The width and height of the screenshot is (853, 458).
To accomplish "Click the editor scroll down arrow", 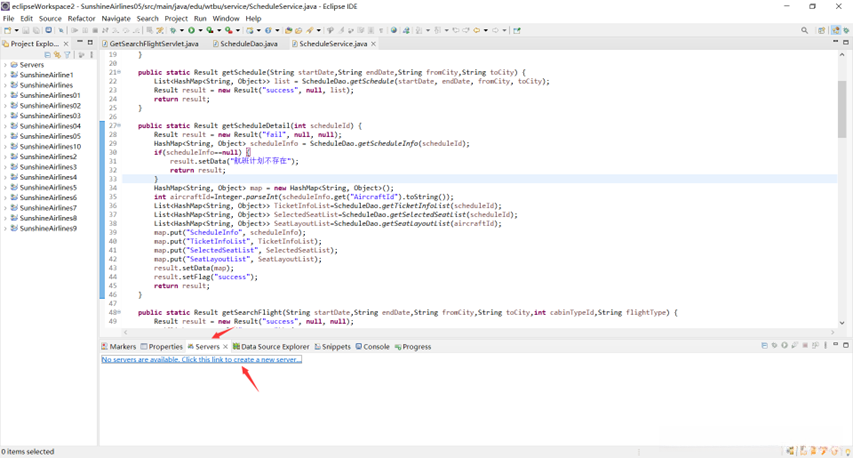I will pos(842,323).
